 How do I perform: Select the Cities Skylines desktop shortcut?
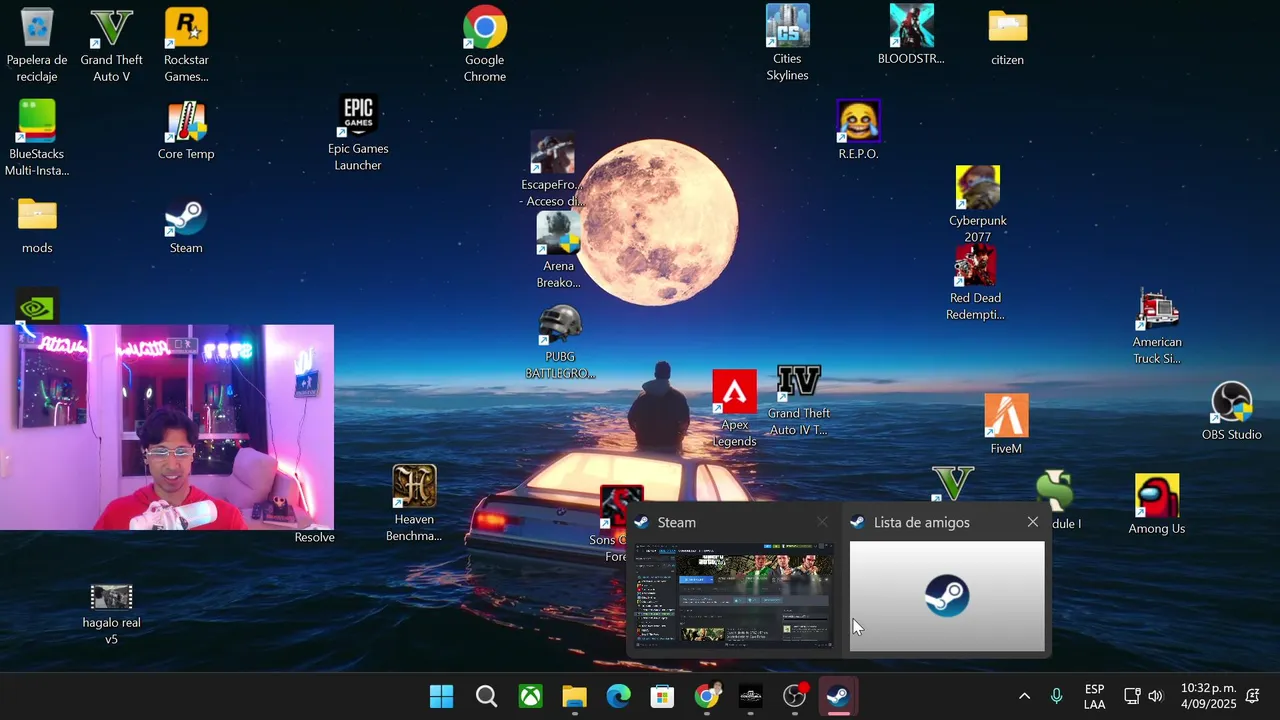point(787,44)
